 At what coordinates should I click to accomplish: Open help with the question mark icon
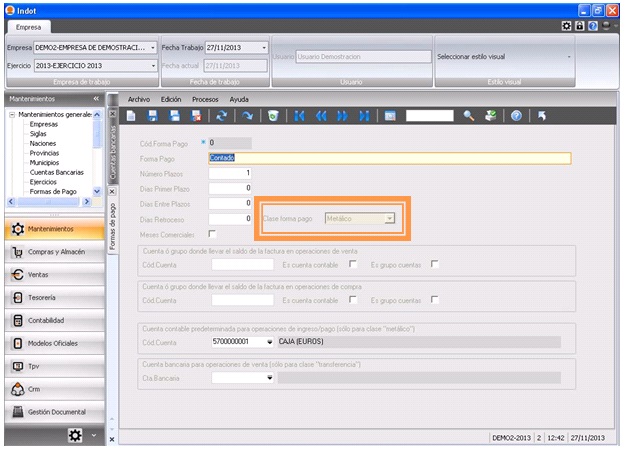516,116
